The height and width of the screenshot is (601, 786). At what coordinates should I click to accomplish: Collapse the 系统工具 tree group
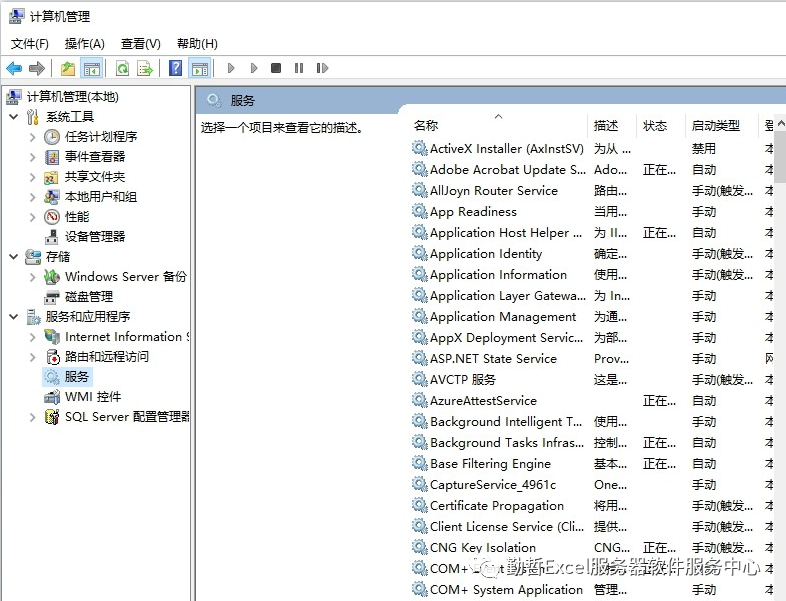pyautogui.click(x=14, y=117)
